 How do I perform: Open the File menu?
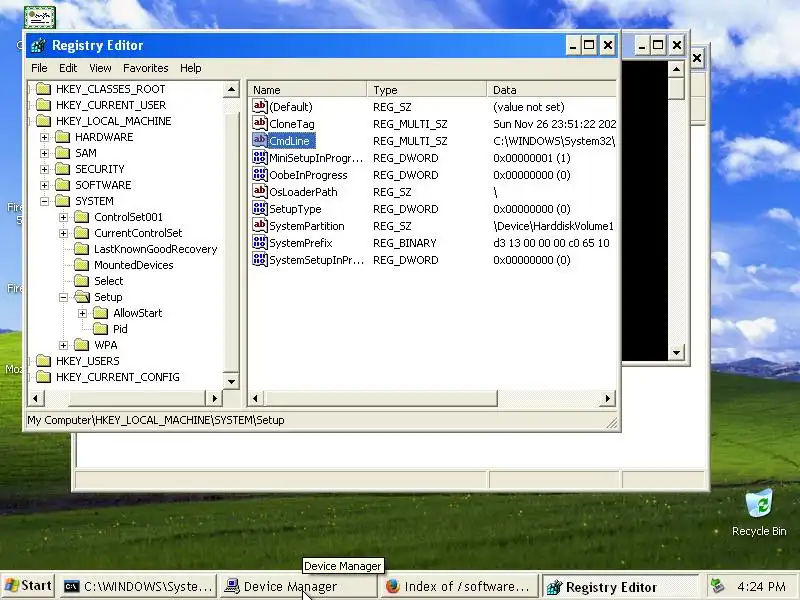(x=39, y=68)
